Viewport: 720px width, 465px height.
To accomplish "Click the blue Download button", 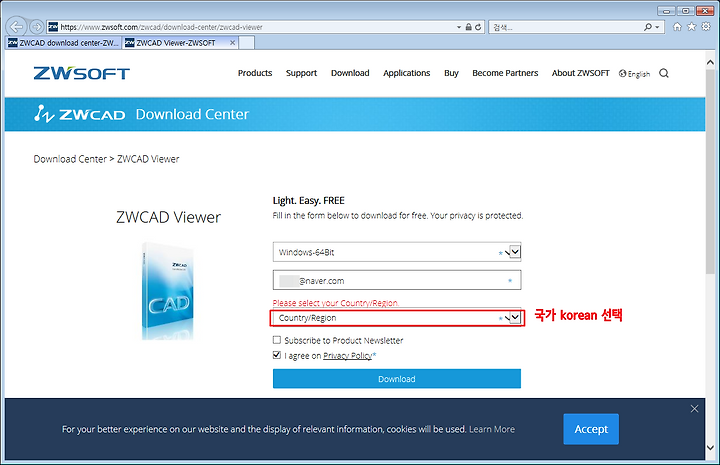I will pyautogui.click(x=397, y=379).
